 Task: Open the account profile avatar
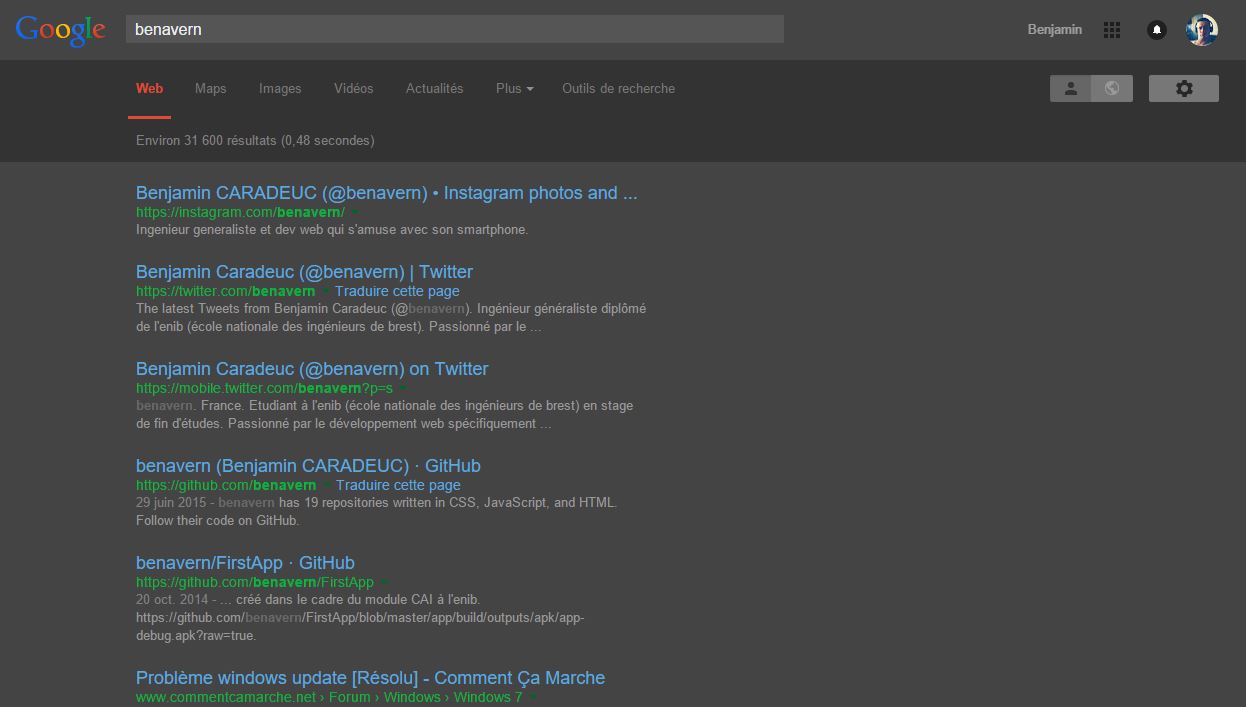coord(1202,30)
